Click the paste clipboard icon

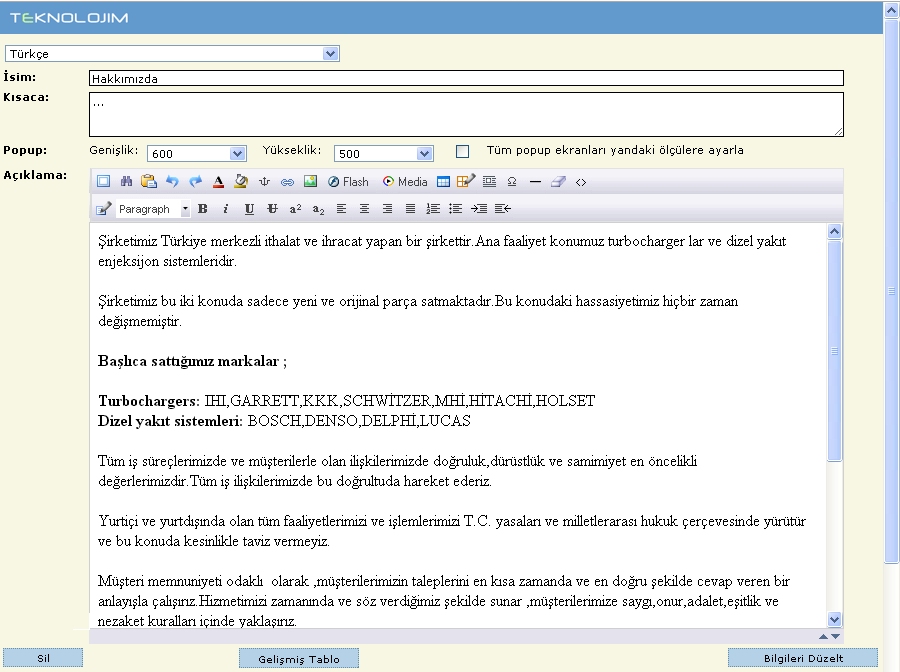coord(149,182)
